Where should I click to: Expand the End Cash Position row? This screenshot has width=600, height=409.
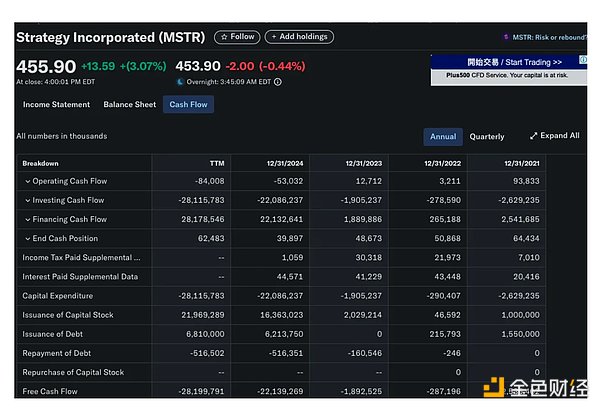click(x=28, y=238)
